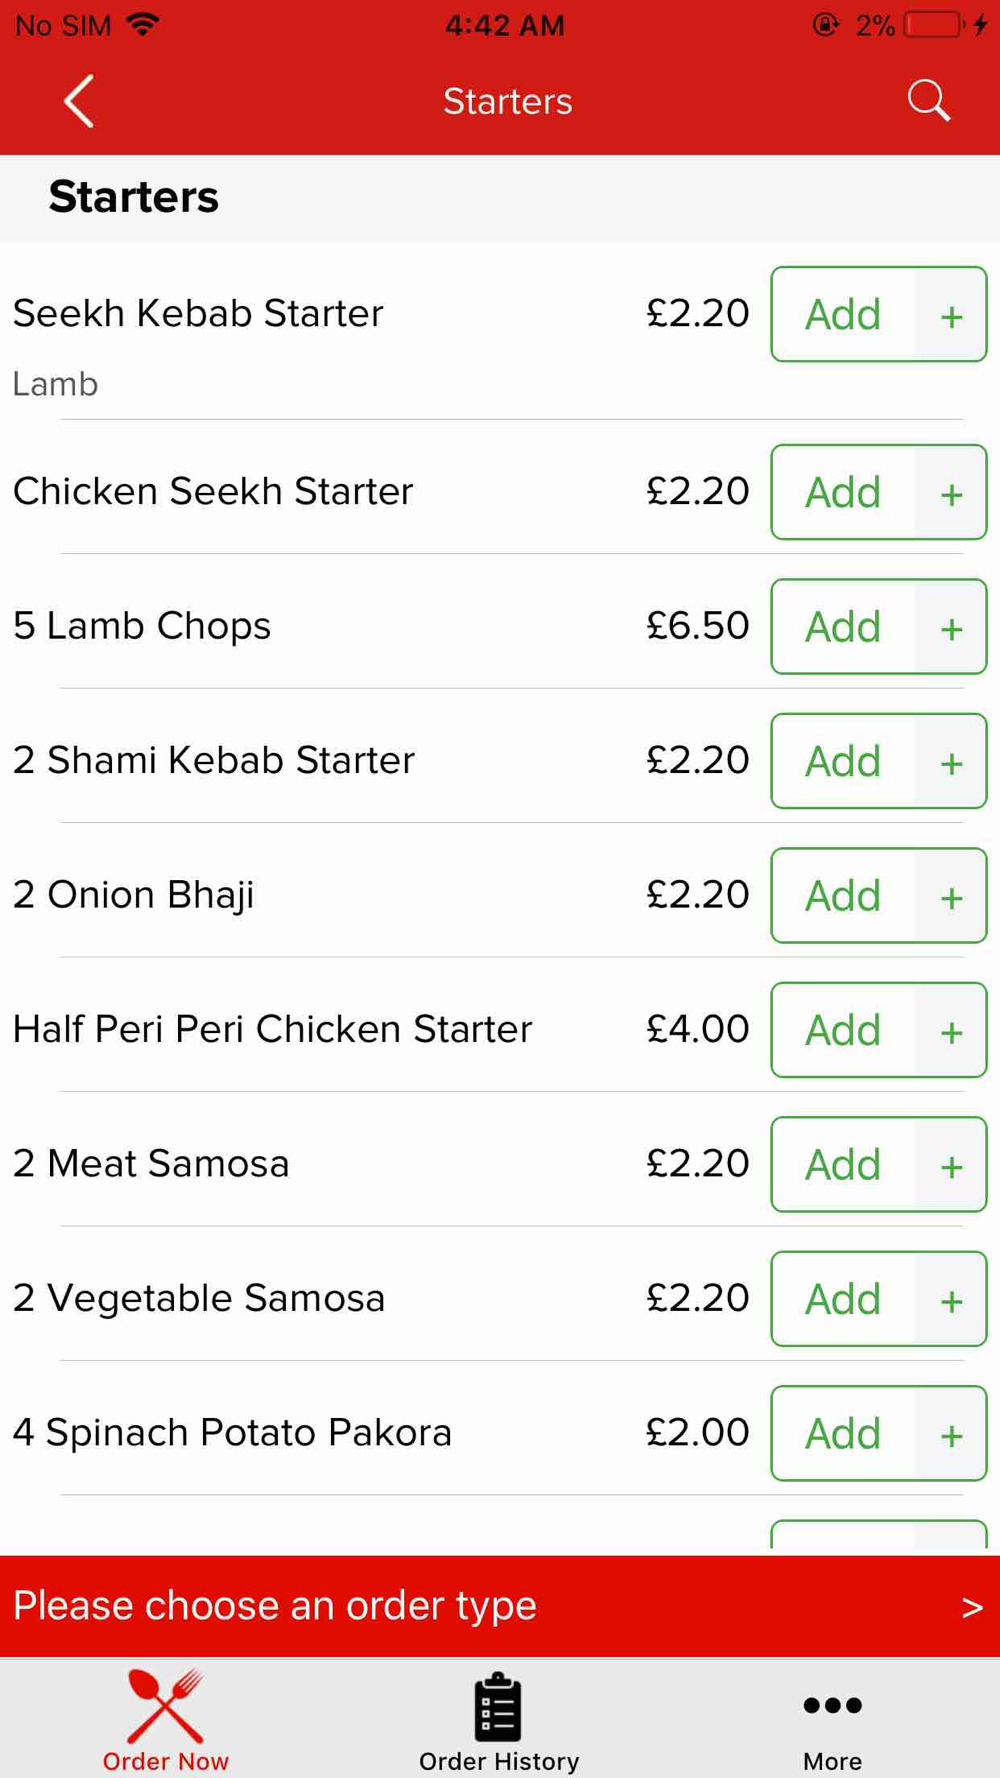
Task: Tap the Order Now cutlery icon
Action: (x=166, y=1706)
